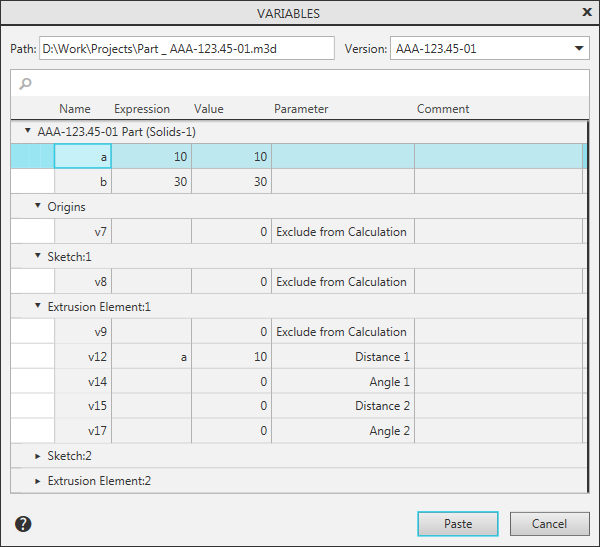Select the expression cell of variable b
The width and height of the screenshot is (600, 547).
[x=151, y=182]
